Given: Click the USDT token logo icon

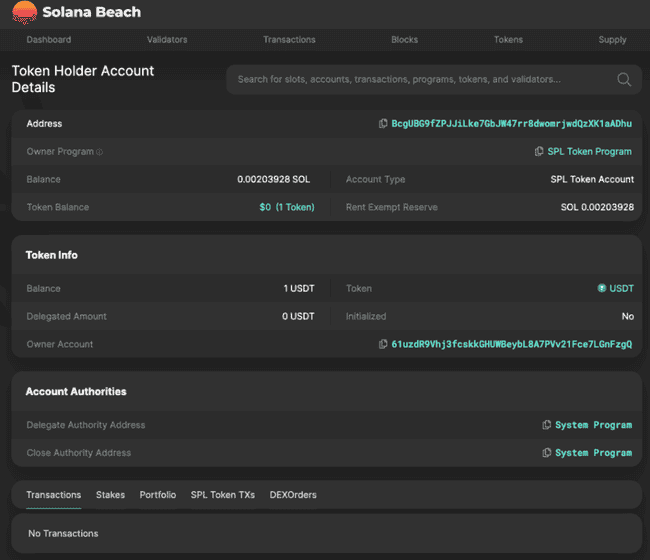Looking at the screenshot, I should point(601,288).
